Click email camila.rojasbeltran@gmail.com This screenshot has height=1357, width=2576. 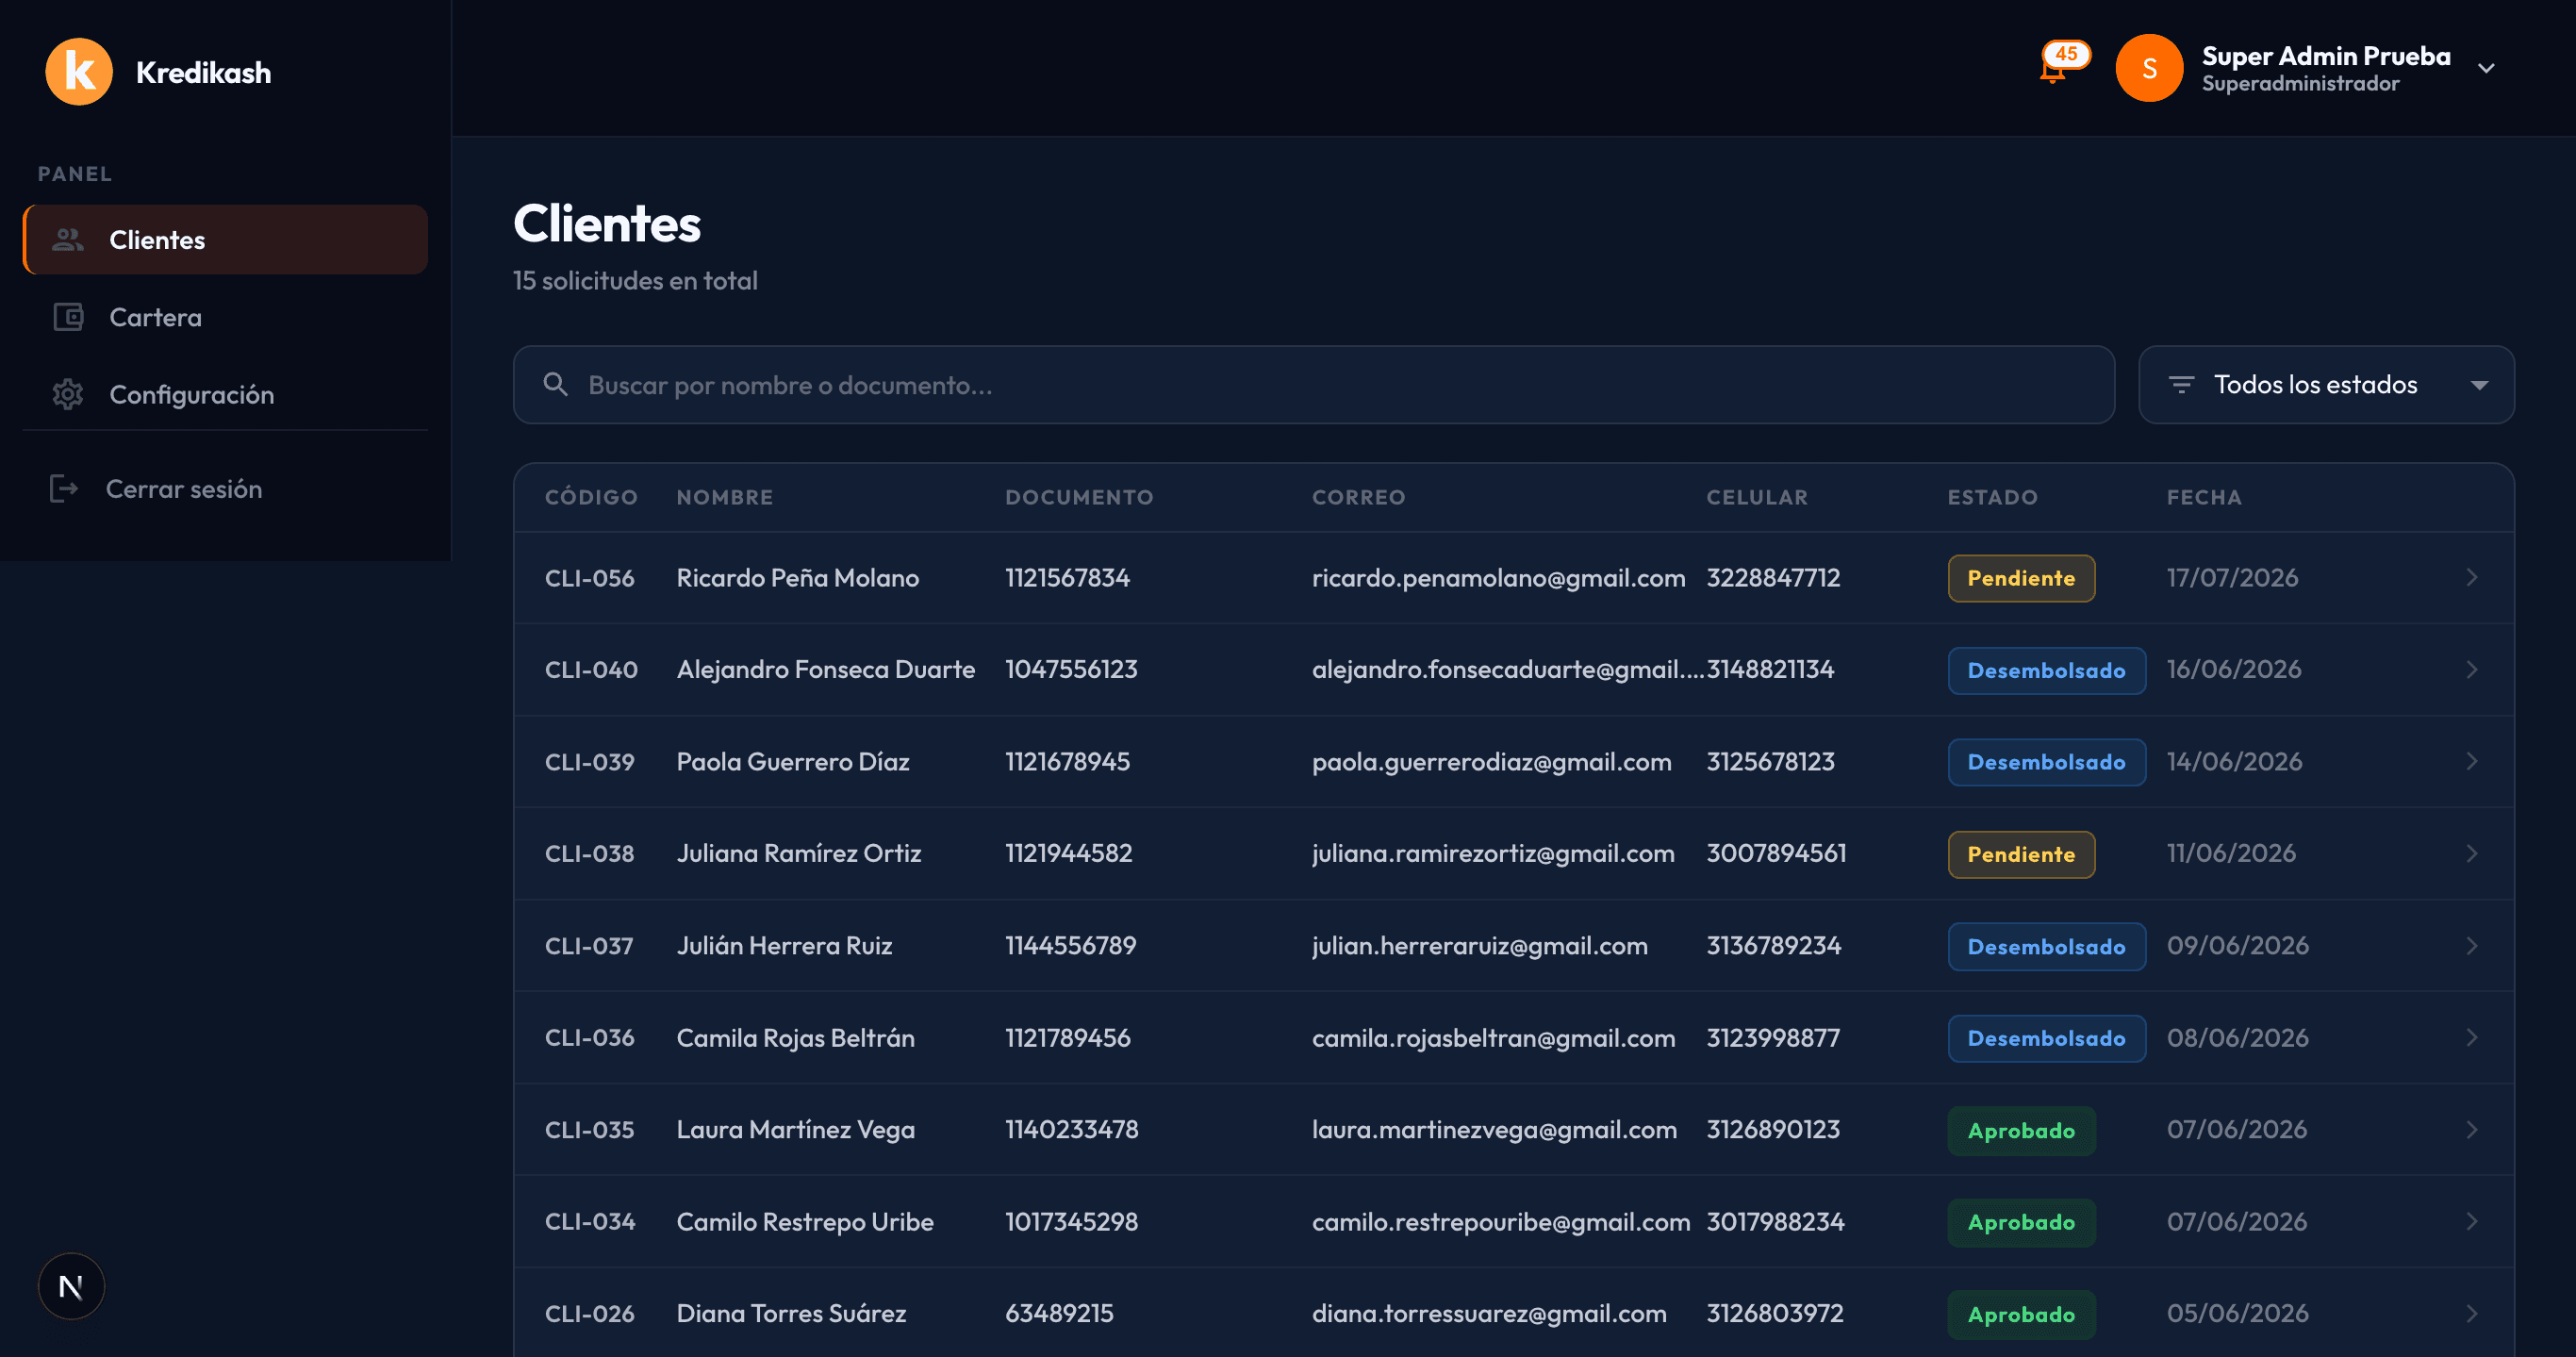pos(1493,1037)
